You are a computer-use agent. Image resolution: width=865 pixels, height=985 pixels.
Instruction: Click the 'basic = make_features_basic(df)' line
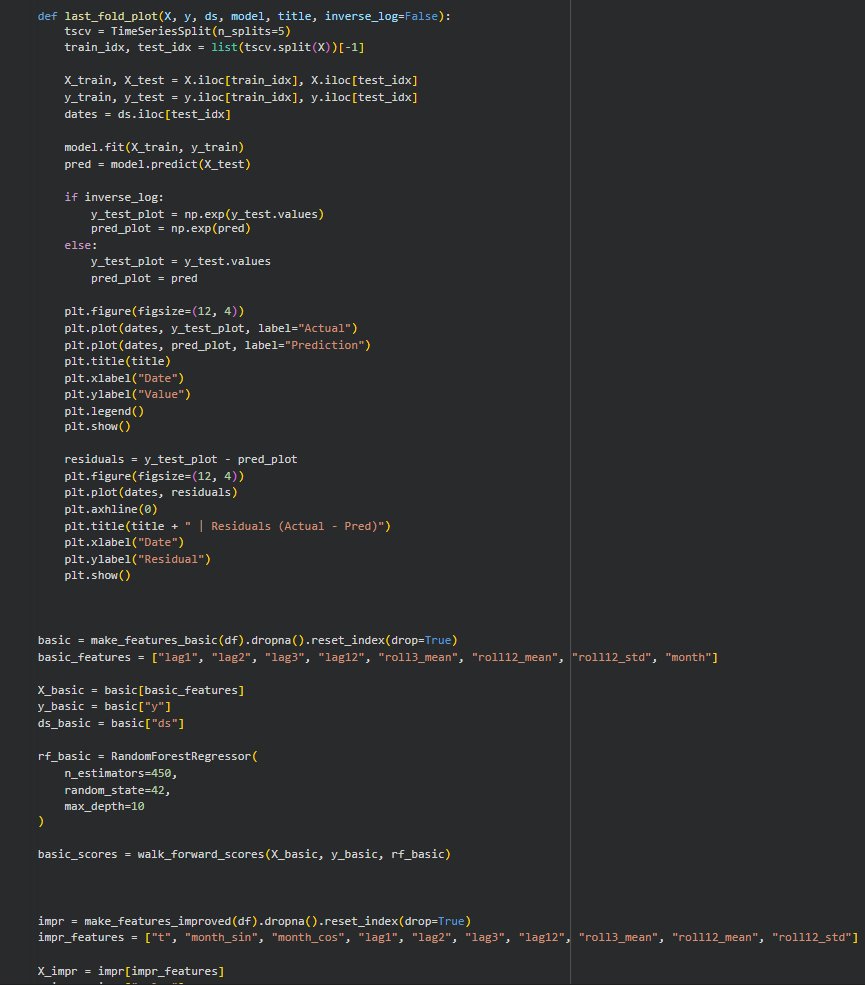[x=248, y=640]
